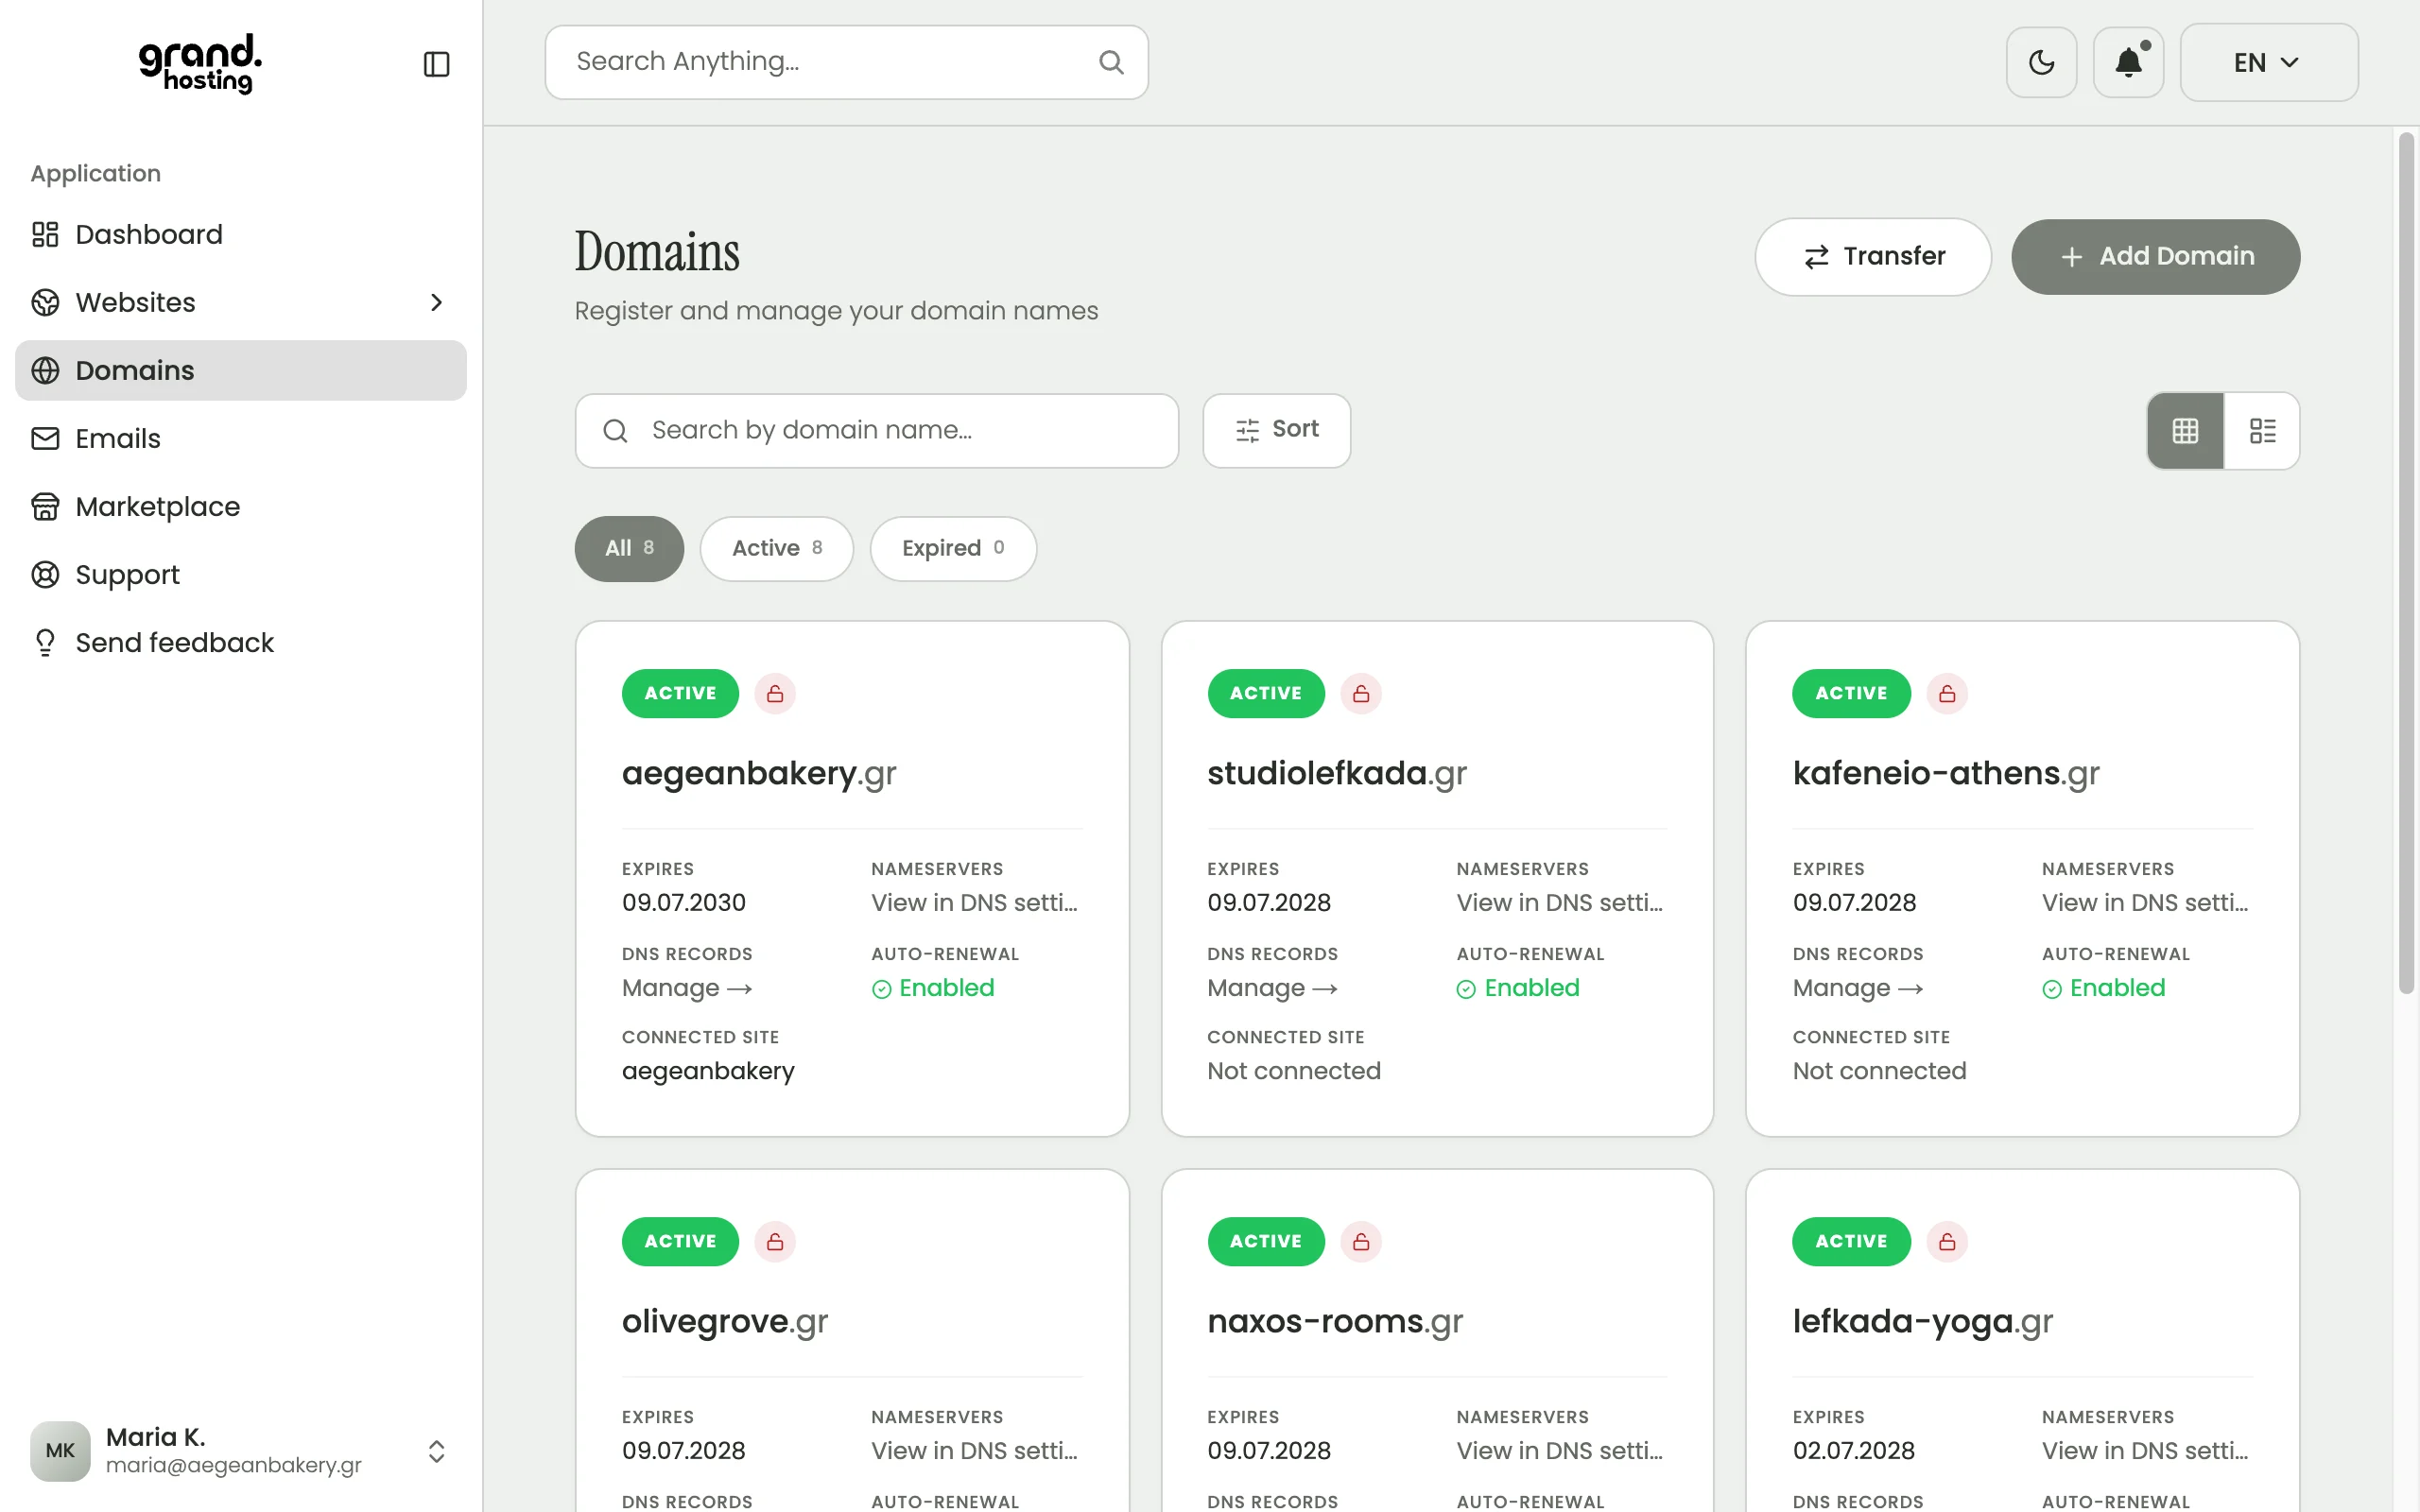The height and width of the screenshot is (1512, 2420).
Task: Click Enabled auto-renewal on kafeneio-athens.gr
Action: coord(2104,988)
